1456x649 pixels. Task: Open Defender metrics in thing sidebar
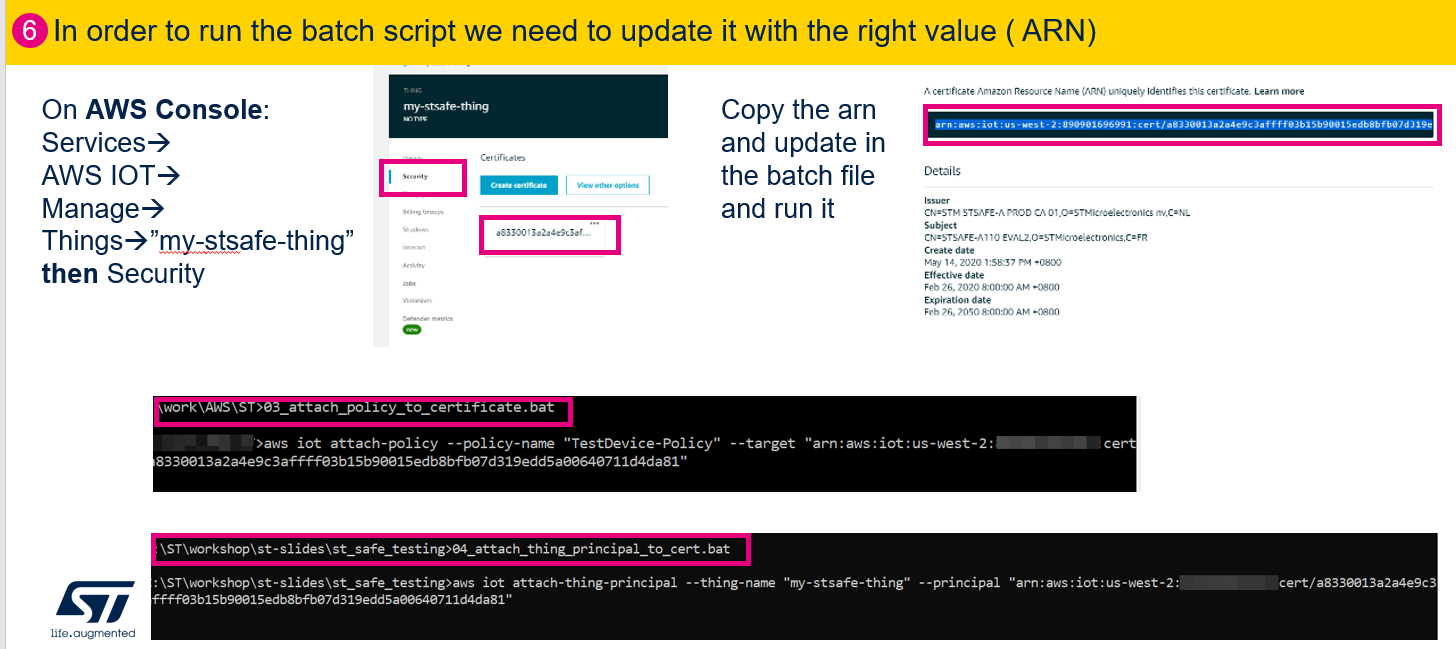coord(428,318)
